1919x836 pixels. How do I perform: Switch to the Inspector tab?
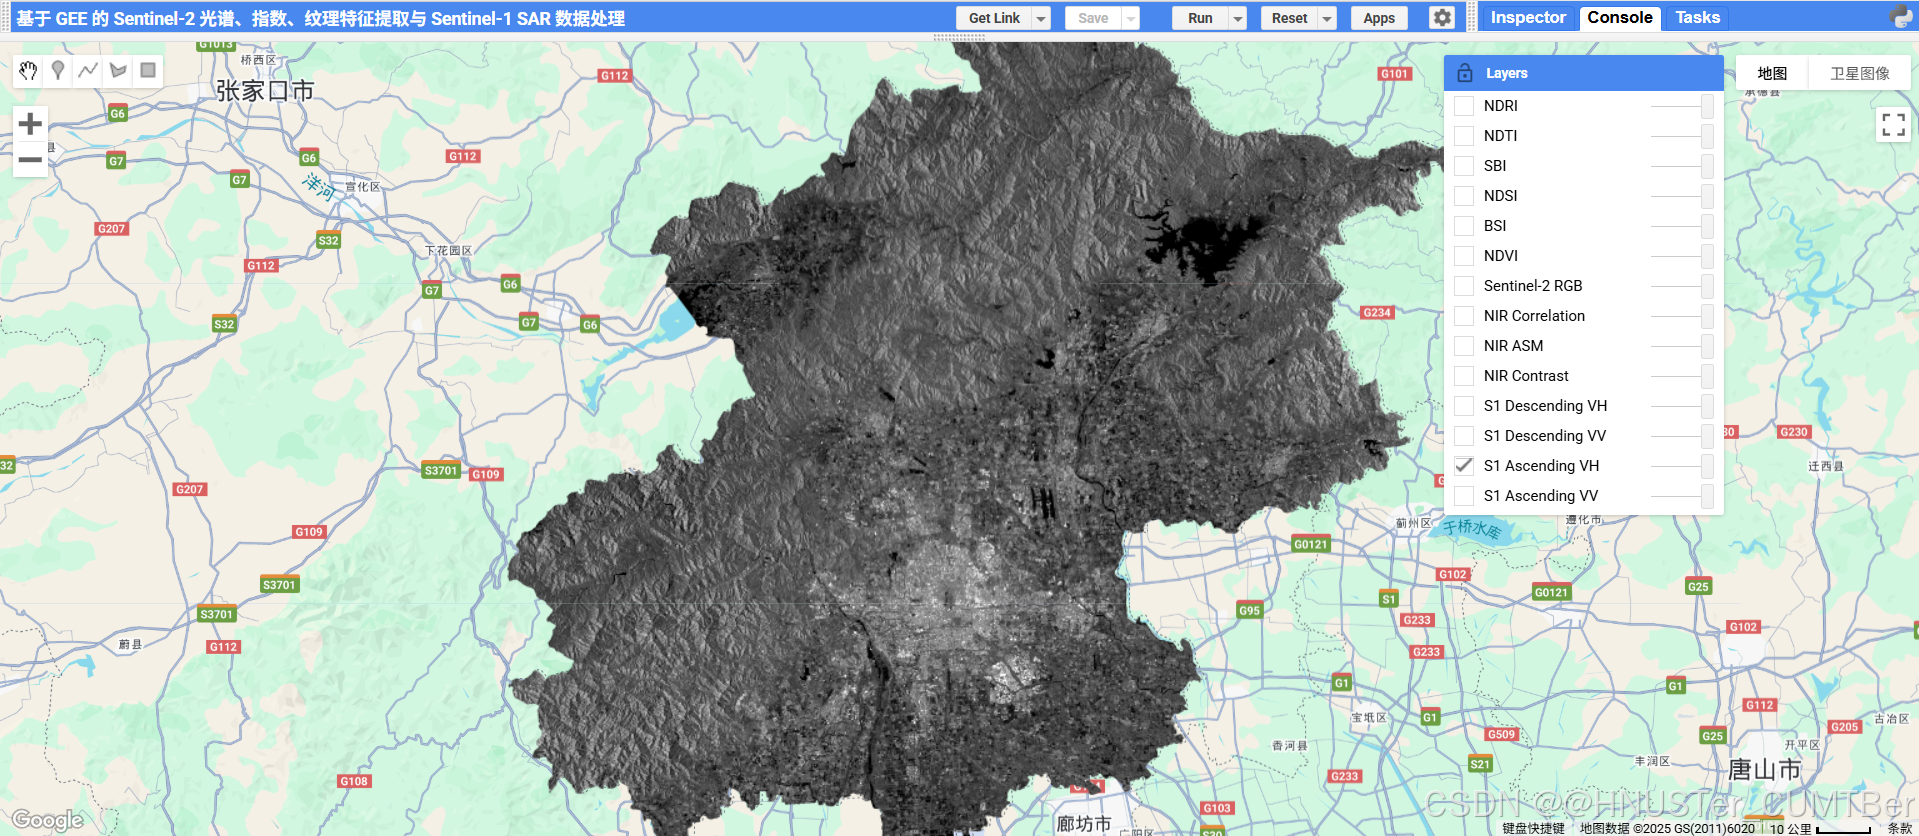pyautogui.click(x=1528, y=17)
